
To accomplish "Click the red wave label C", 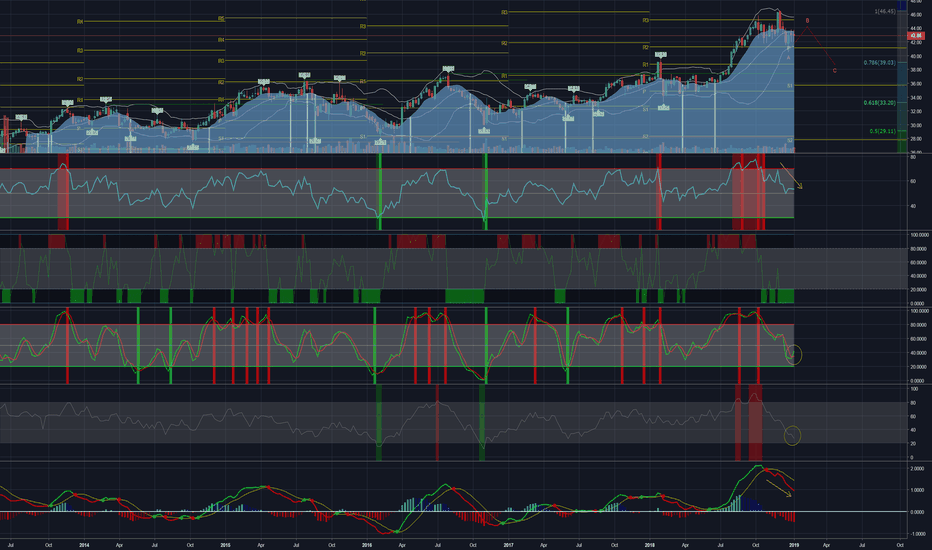I will 835,71.
